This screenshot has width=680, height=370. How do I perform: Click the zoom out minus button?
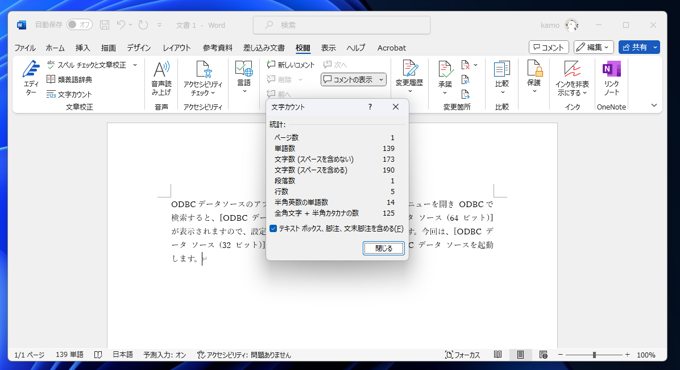click(560, 355)
